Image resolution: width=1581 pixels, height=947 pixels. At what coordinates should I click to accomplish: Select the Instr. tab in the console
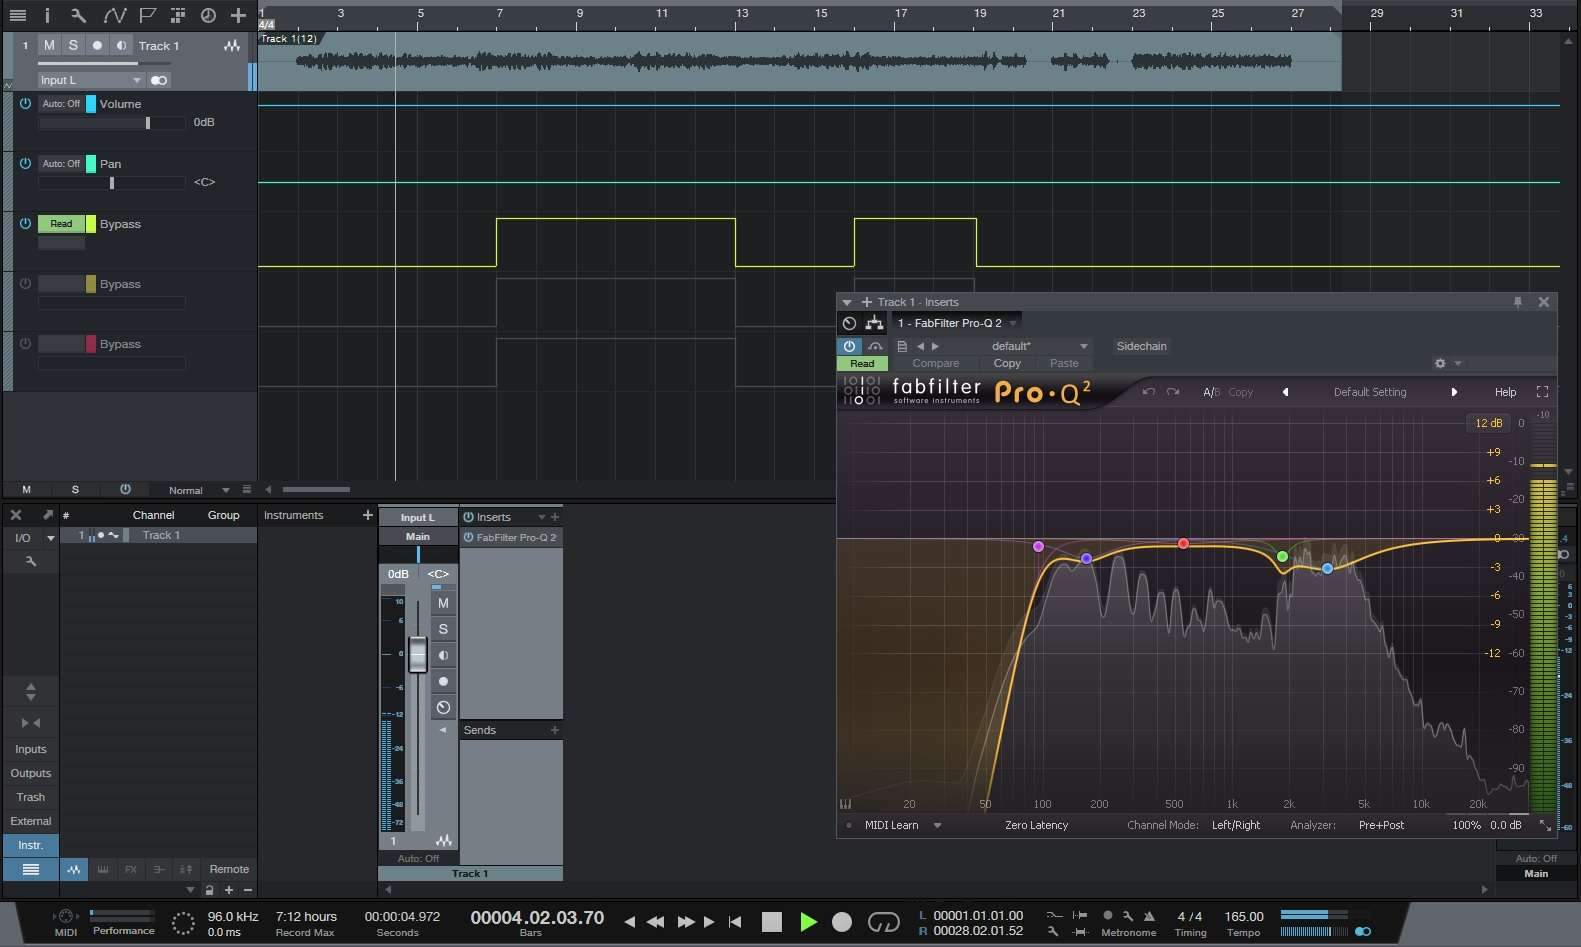[x=30, y=845]
